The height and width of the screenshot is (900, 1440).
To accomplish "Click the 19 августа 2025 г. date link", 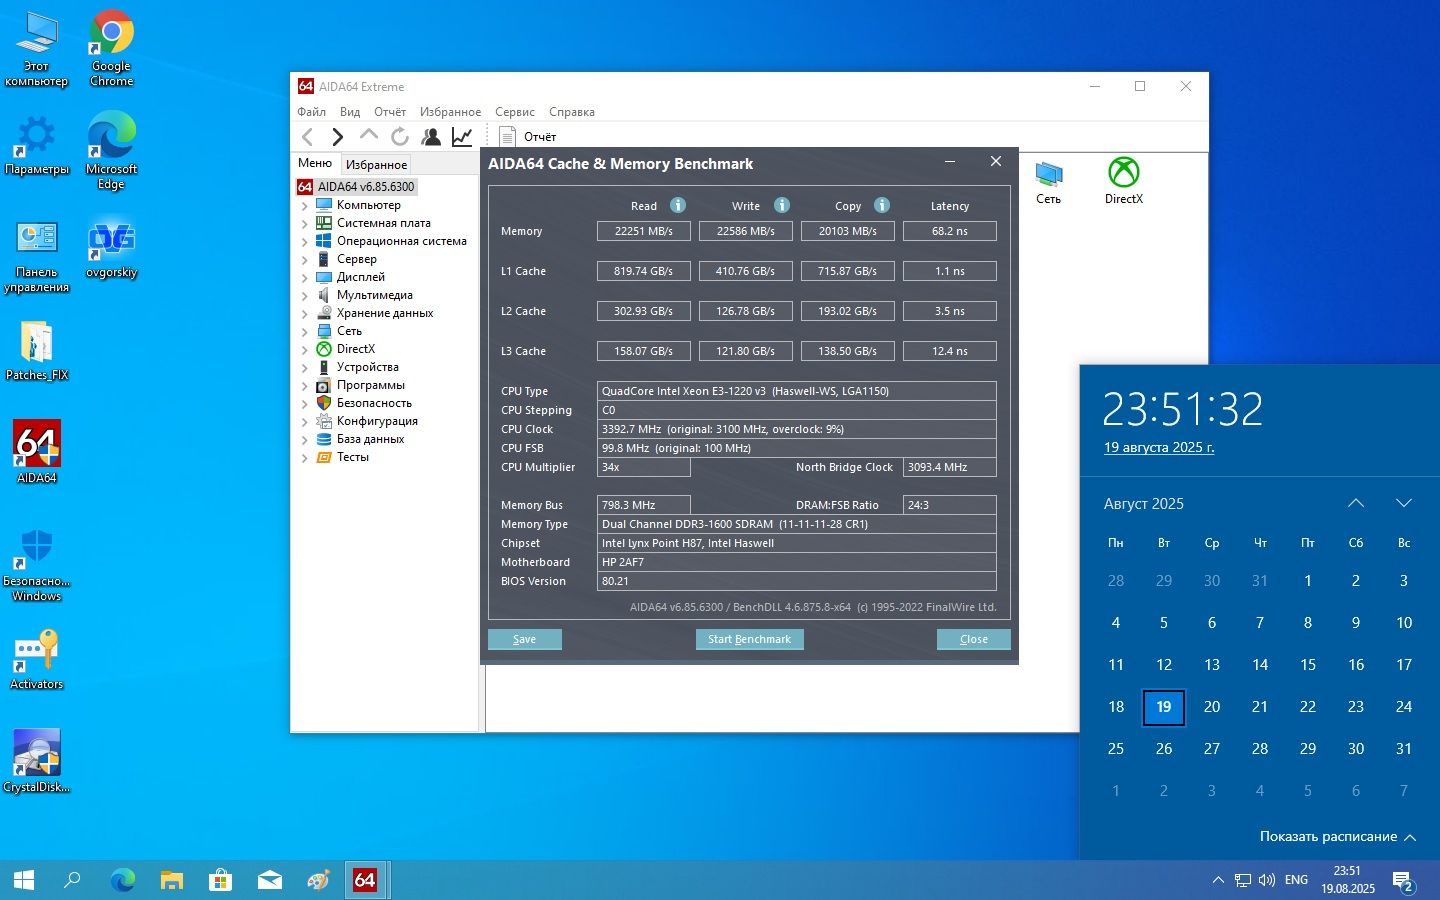I will tap(1159, 447).
